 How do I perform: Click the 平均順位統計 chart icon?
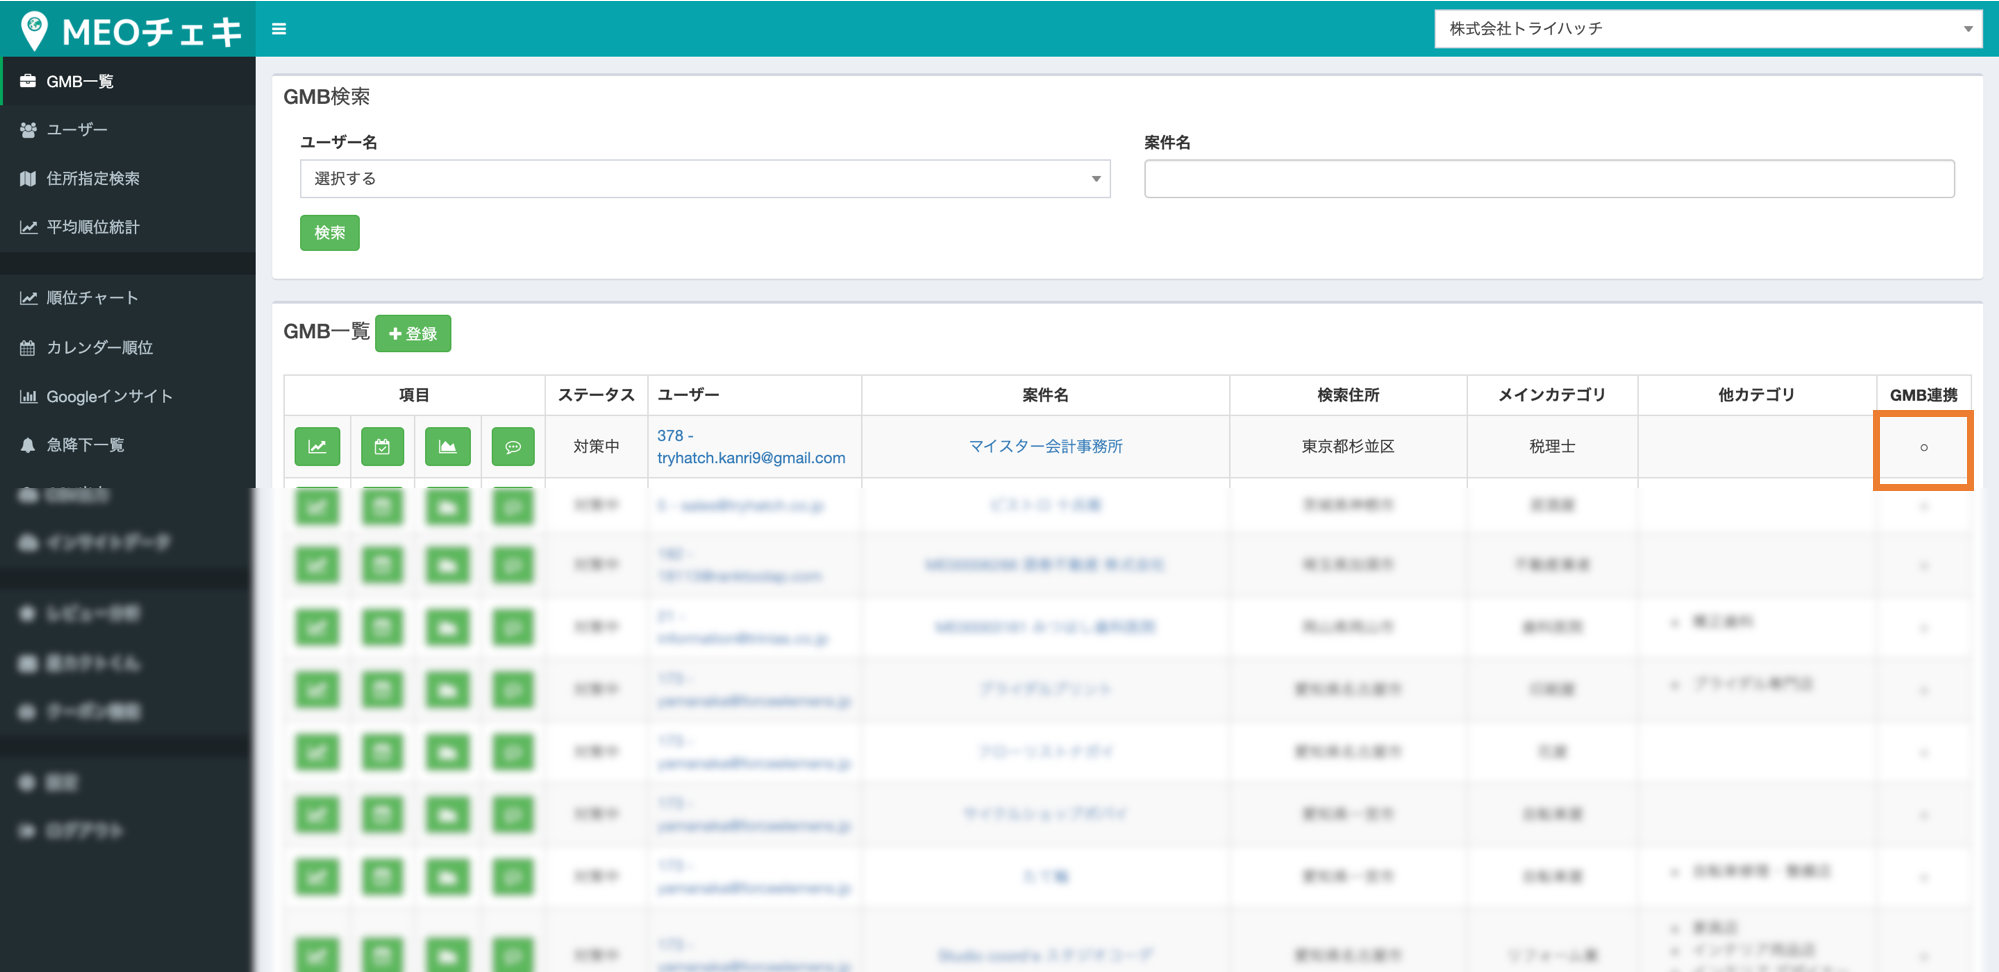pyautogui.click(x=28, y=227)
